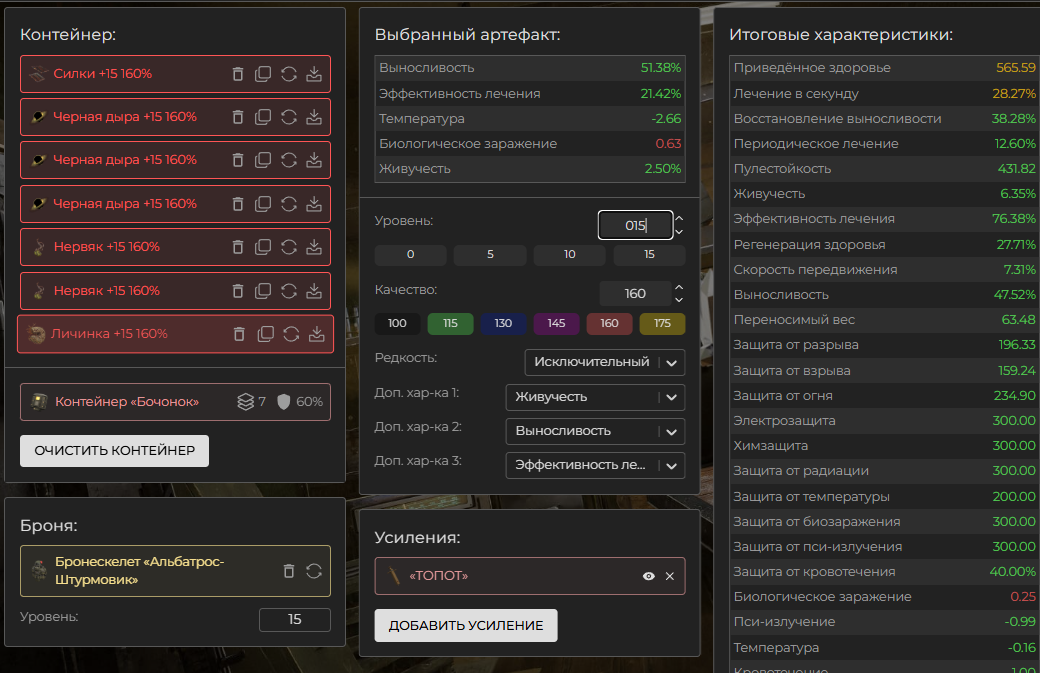Click the armor Уровень input field

pos(294,620)
